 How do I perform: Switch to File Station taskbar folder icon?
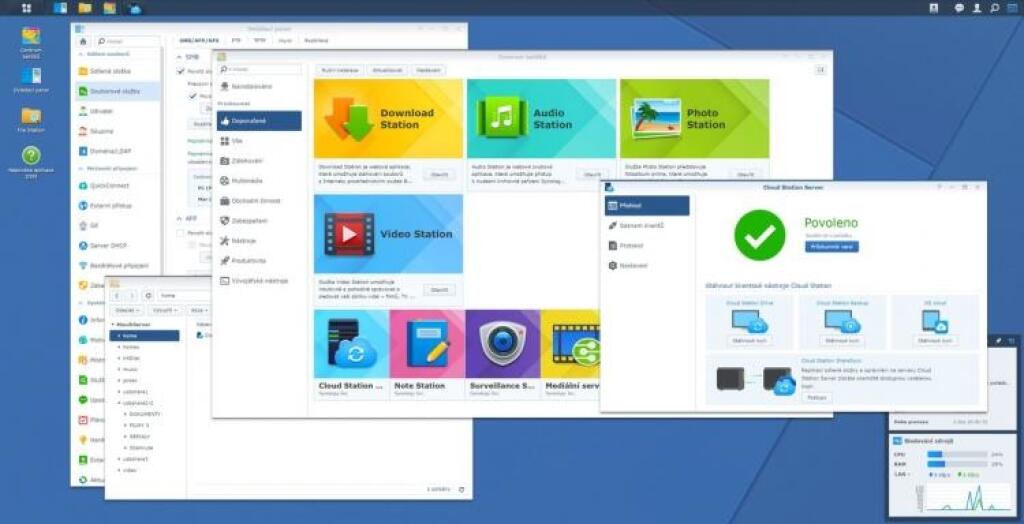[85, 8]
